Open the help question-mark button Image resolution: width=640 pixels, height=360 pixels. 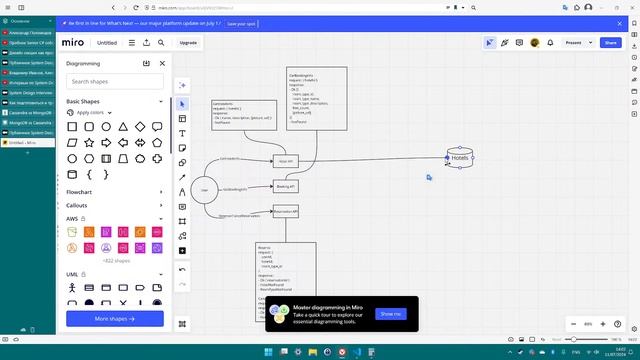point(618,324)
